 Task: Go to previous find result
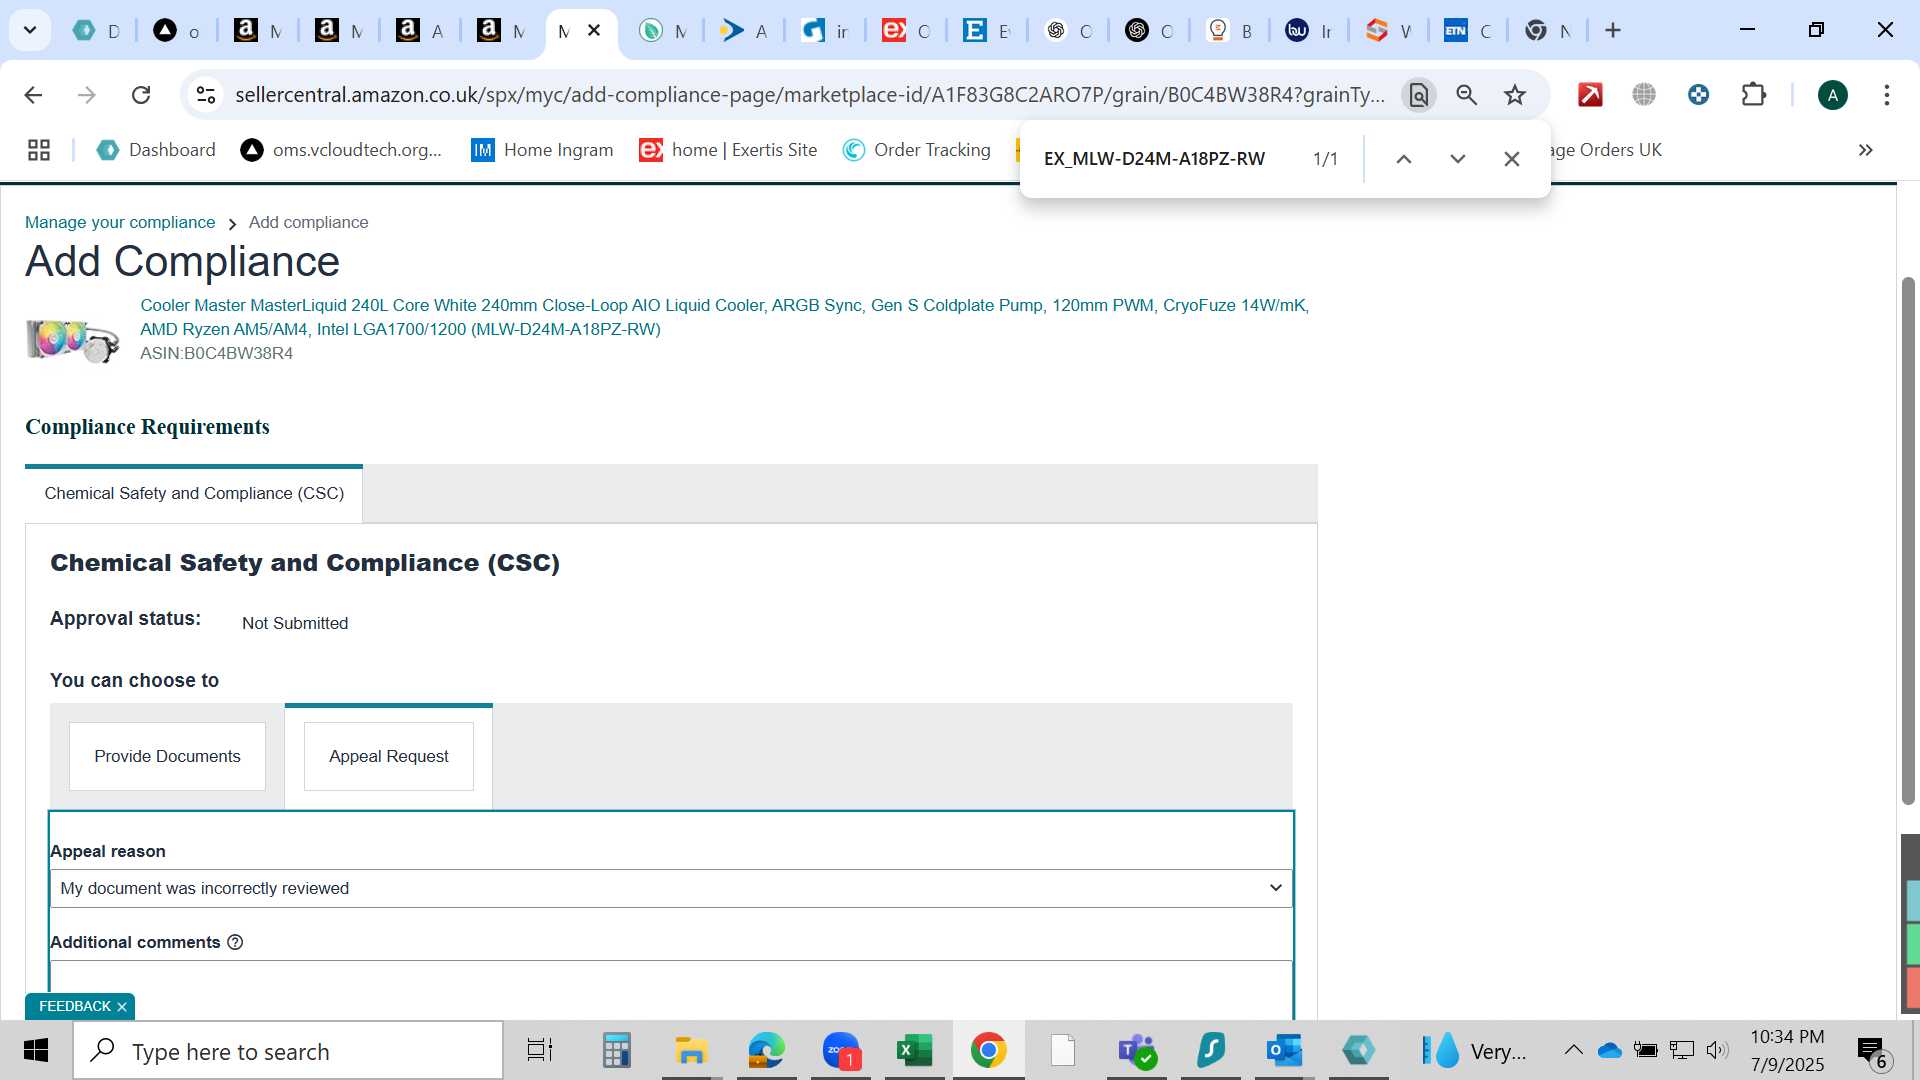pos(1404,159)
